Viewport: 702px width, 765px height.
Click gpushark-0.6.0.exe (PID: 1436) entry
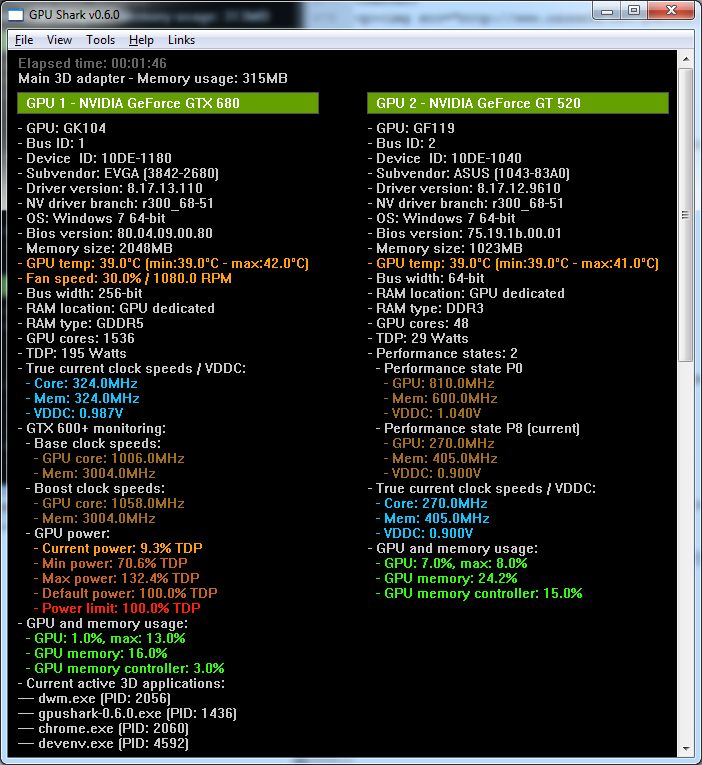click(x=127, y=714)
